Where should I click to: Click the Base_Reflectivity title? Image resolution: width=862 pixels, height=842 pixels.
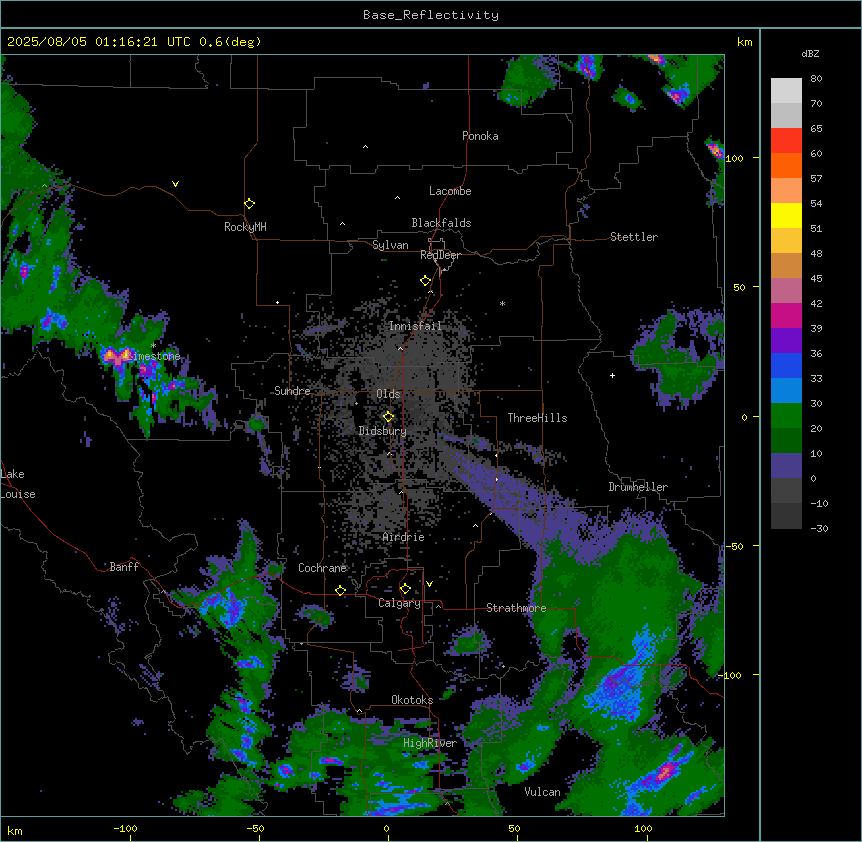[431, 15]
